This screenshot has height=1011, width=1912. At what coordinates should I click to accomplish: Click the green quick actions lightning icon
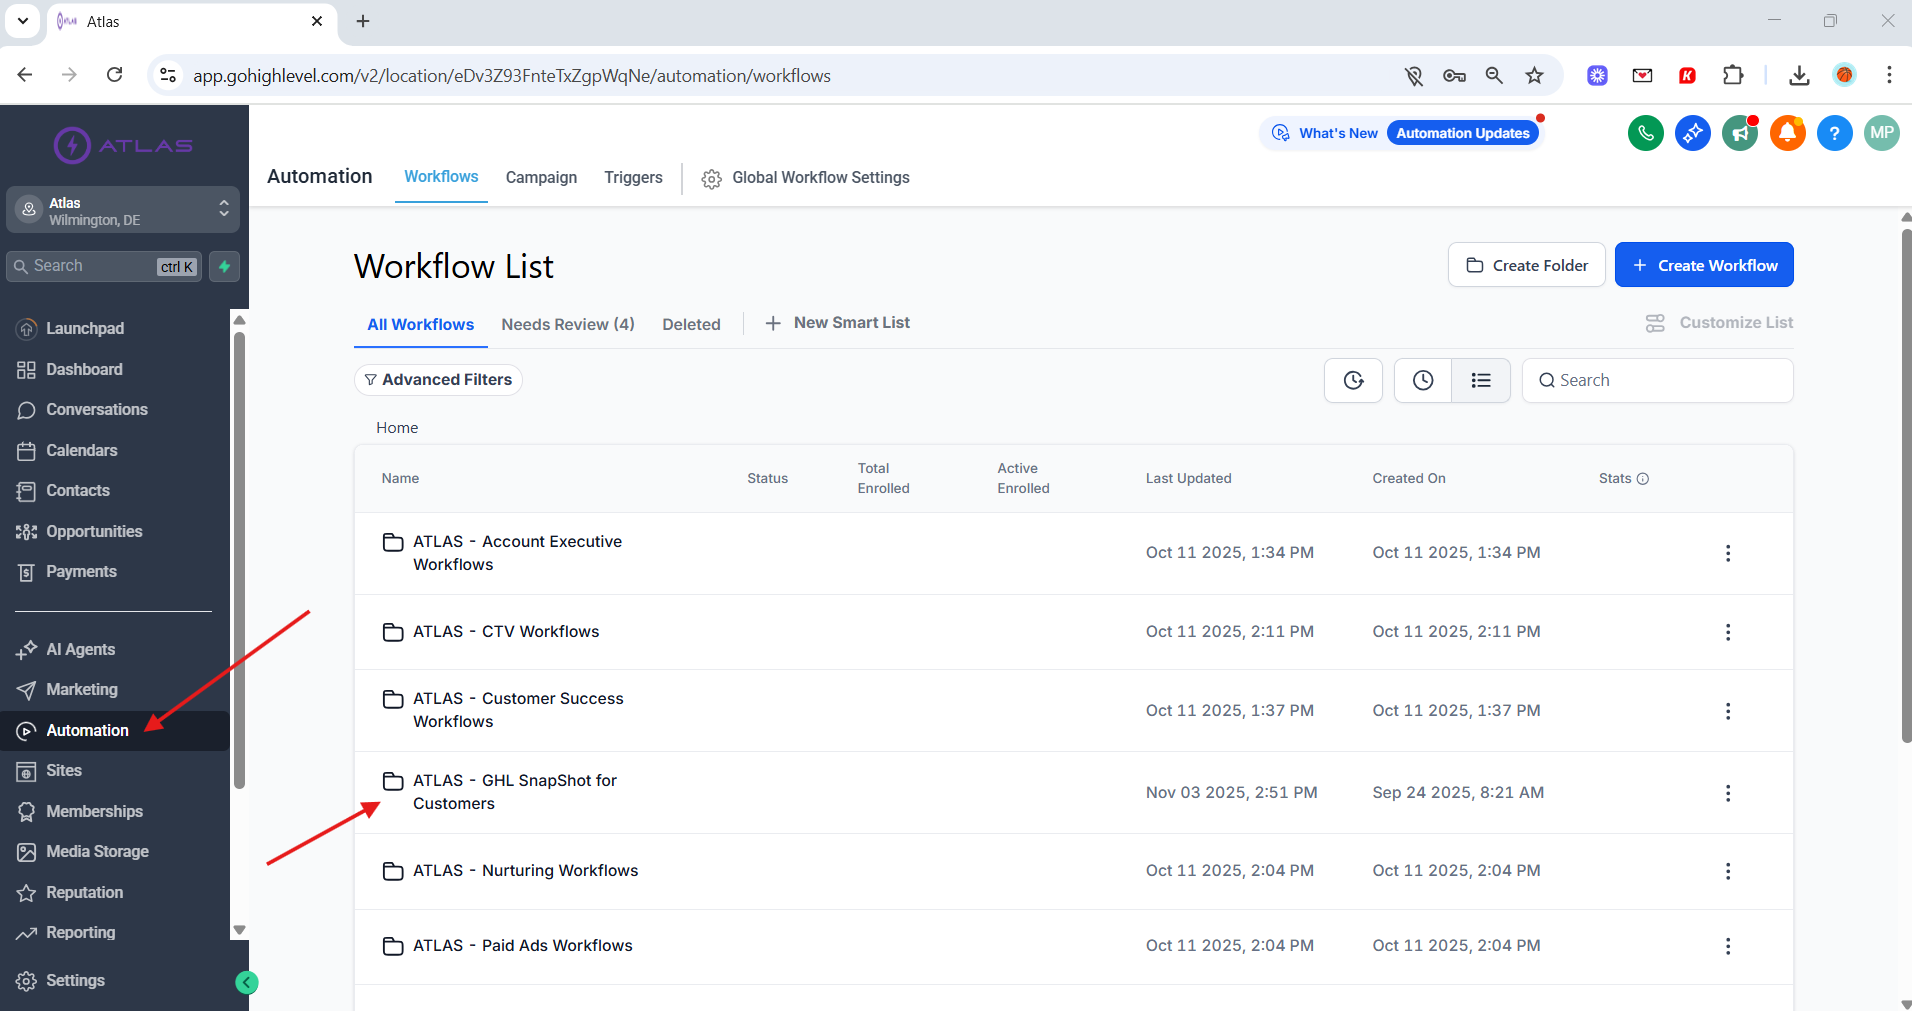point(225,266)
